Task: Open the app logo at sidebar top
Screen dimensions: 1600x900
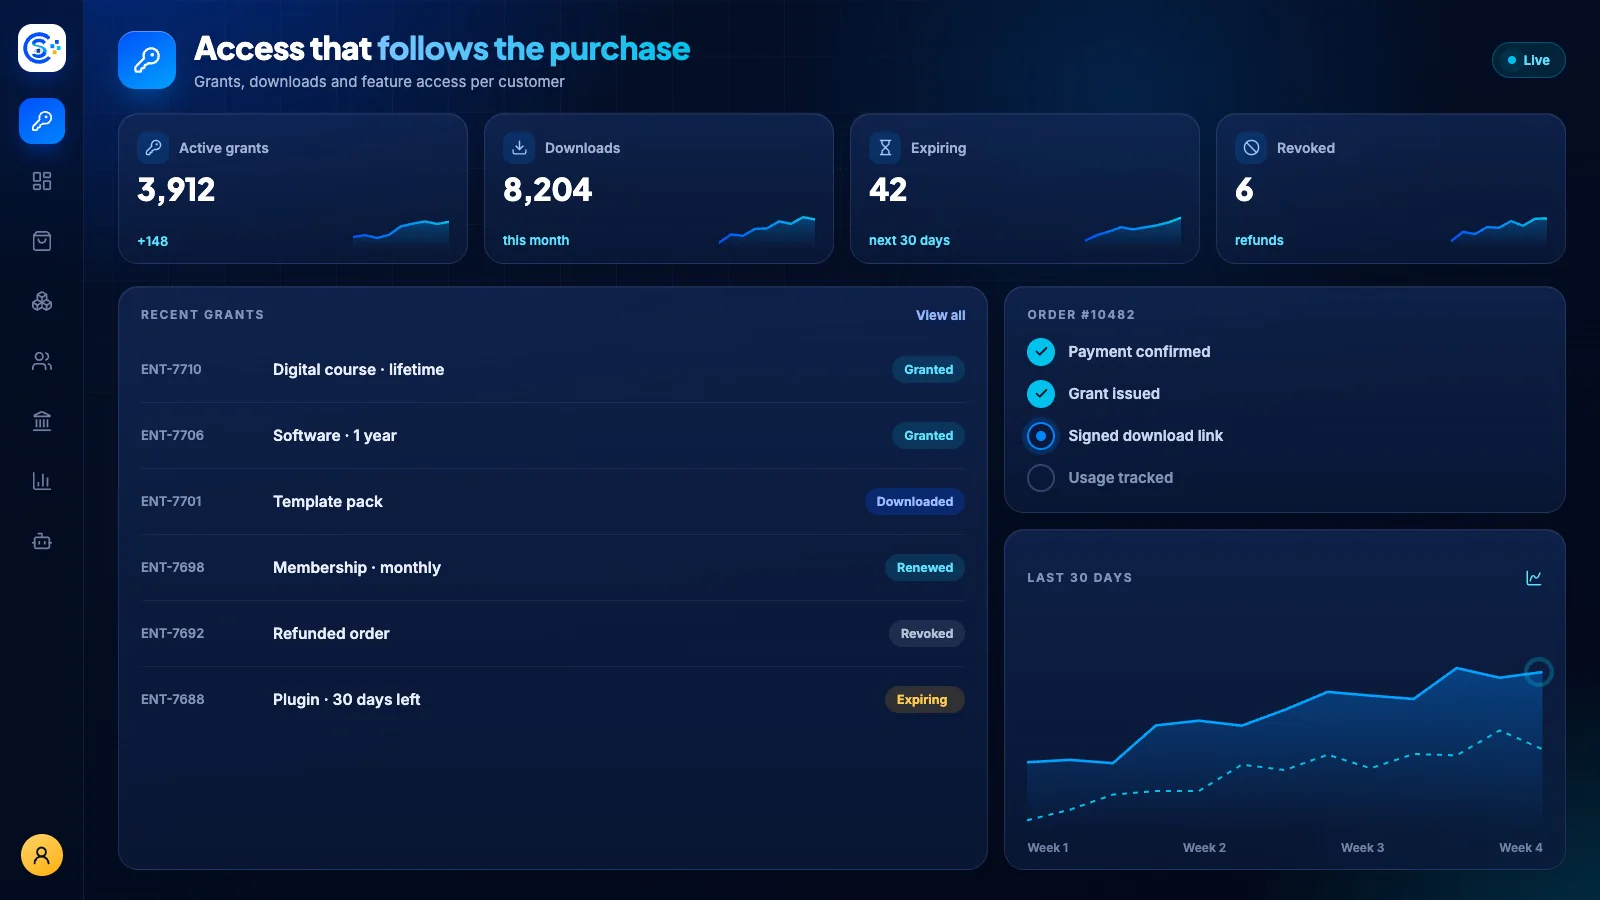Action: tap(42, 48)
